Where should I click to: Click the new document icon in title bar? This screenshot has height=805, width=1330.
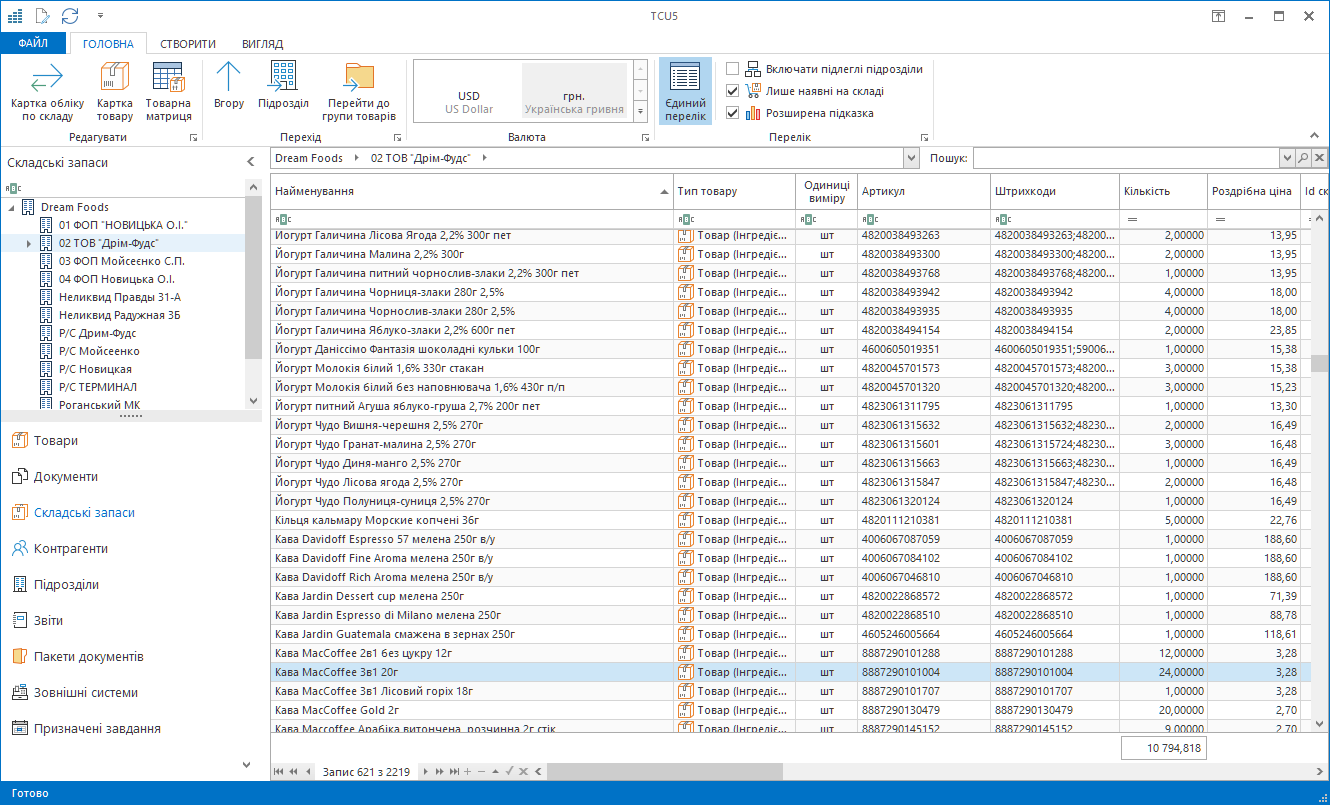click(x=42, y=15)
